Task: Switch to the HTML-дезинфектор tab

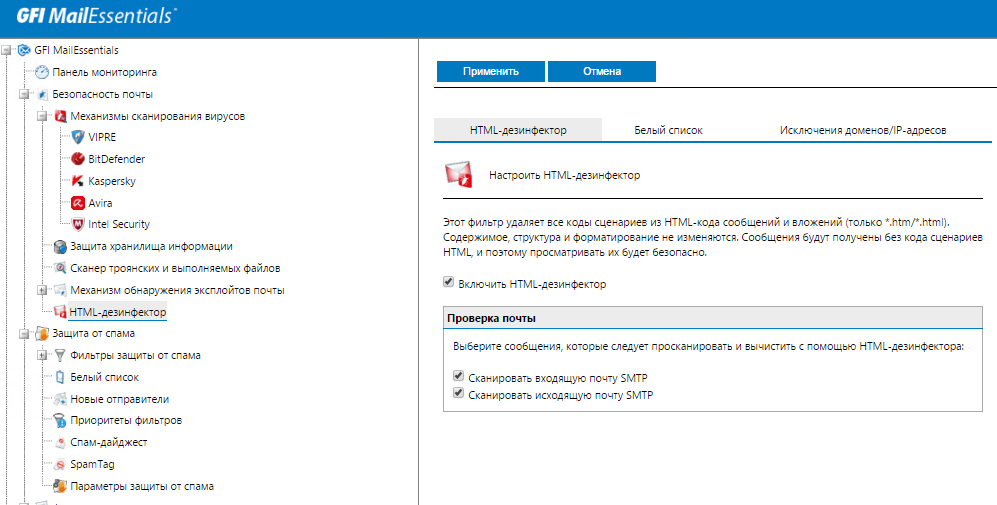Action: pyautogui.click(x=518, y=130)
